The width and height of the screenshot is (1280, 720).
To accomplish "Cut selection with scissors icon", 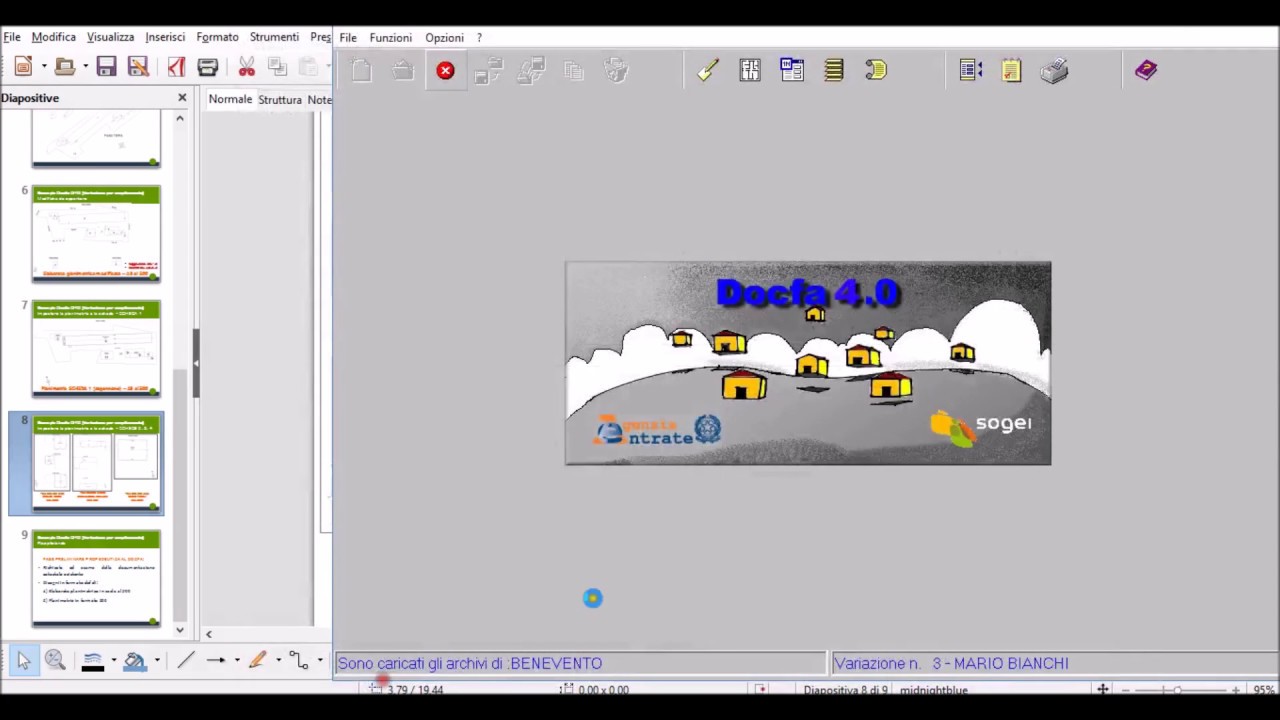I will point(247,67).
